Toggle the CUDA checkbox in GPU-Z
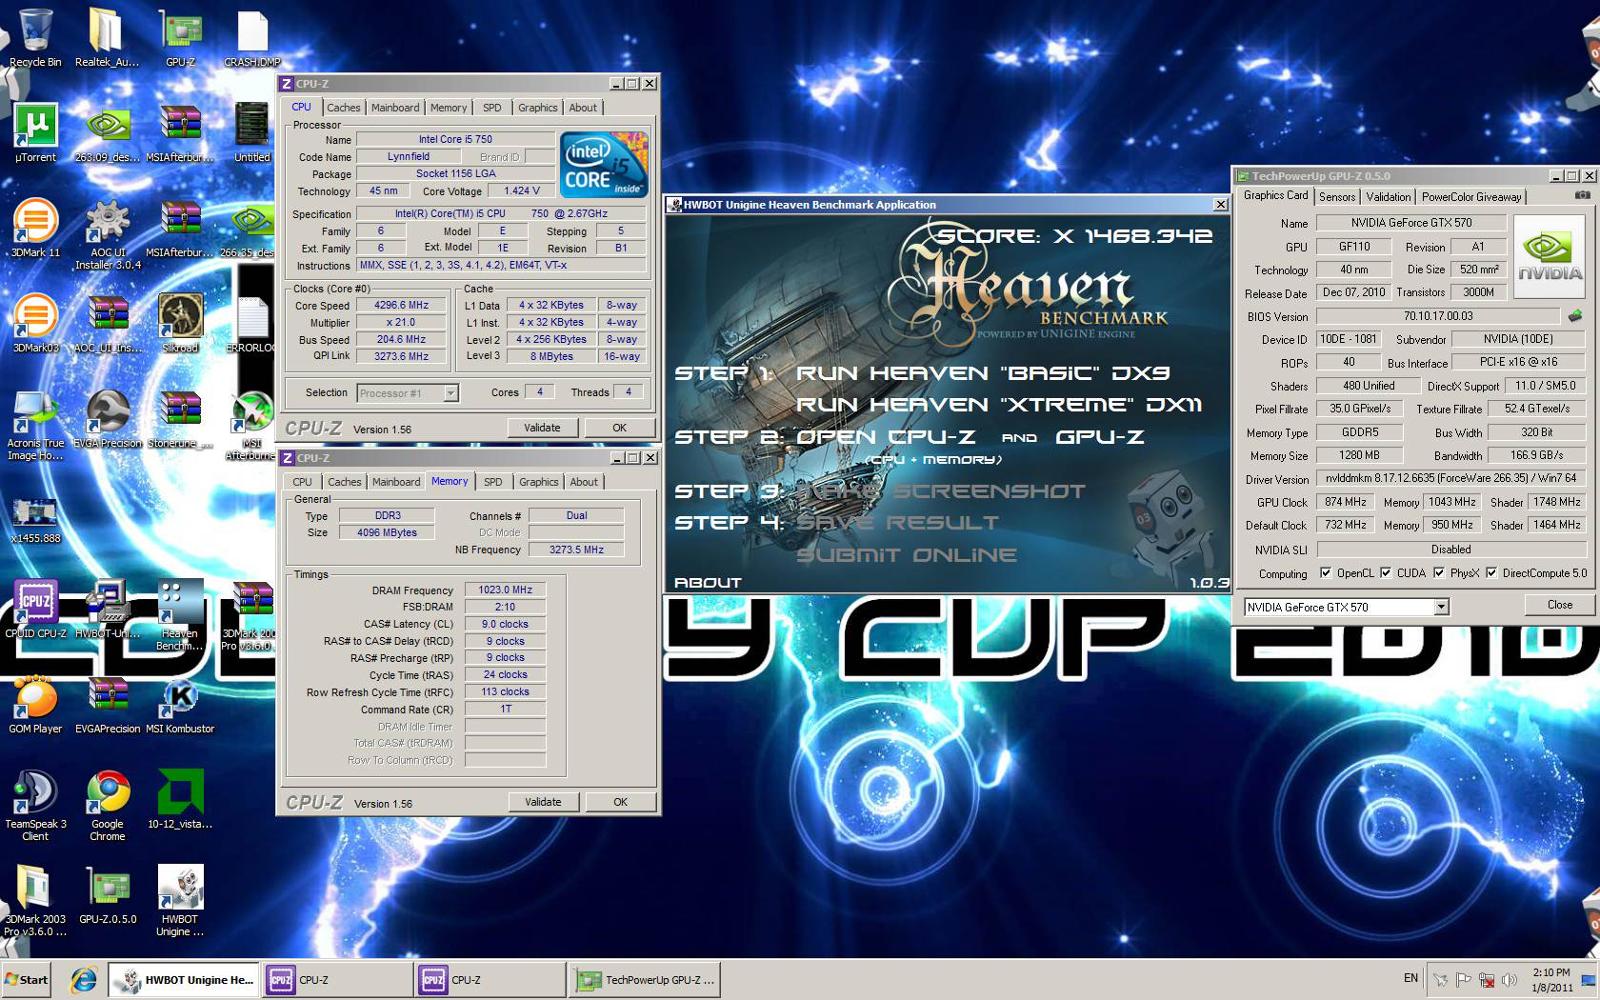The width and height of the screenshot is (1600, 1000). coord(1385,573)
